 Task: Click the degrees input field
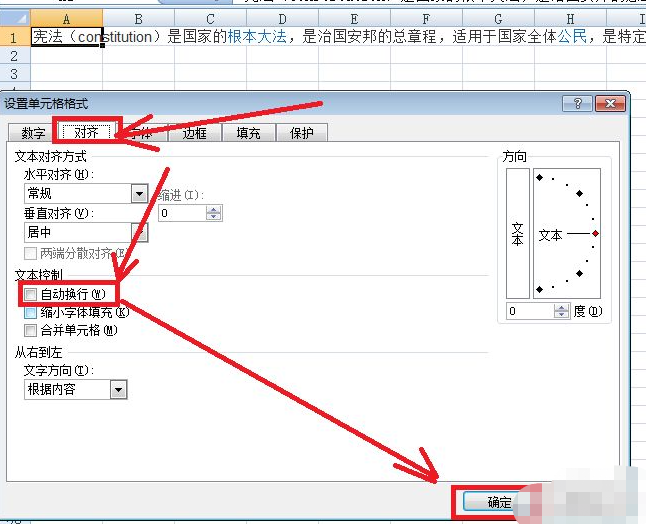pyautogui.click(x=530, y=311)
